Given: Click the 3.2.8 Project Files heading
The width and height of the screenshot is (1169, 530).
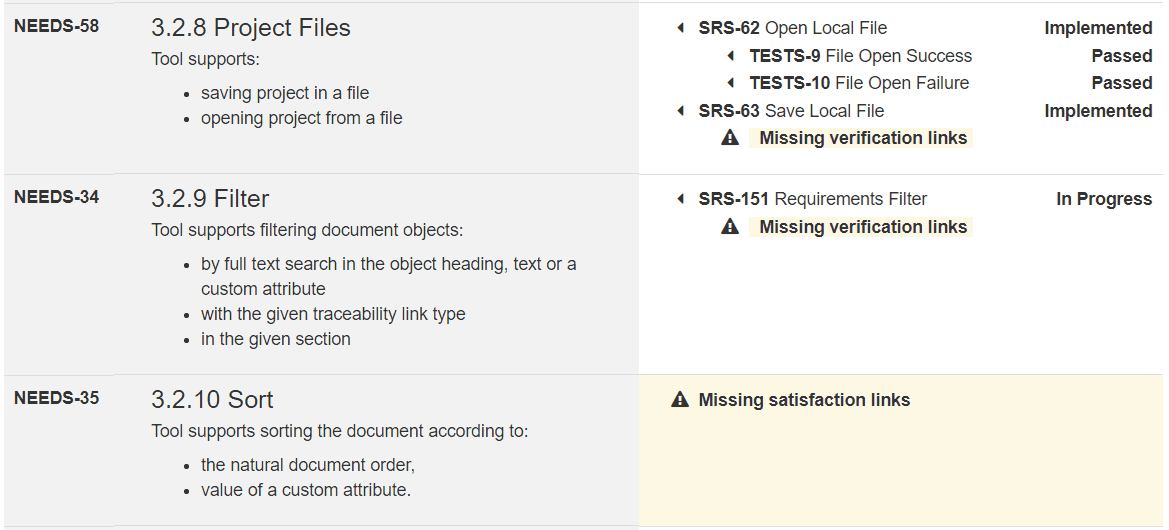Looking at the screenshot, I should tap(251, 28).
